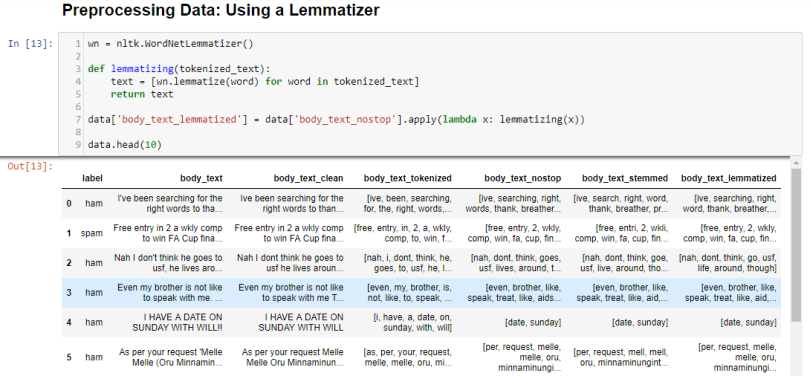Click stemmed cell '[free, entri, 2, wkli'
The width and height of the screenshot is (810, 376).
[x=621, y=233]
